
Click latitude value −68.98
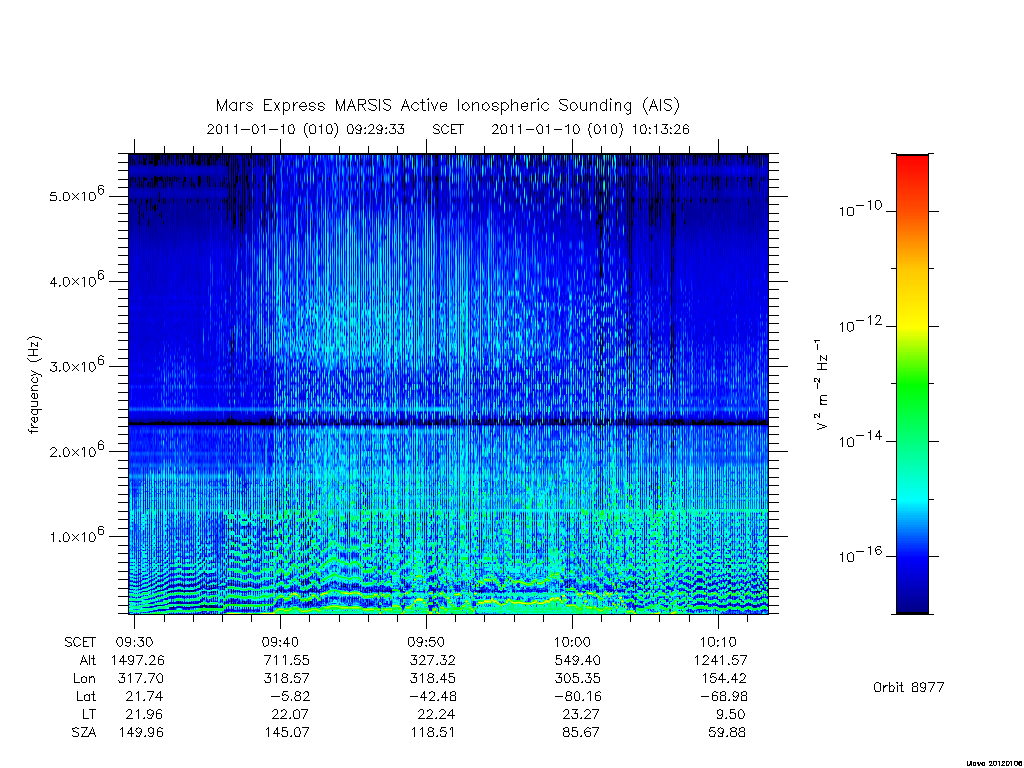[x=722, y=696]
